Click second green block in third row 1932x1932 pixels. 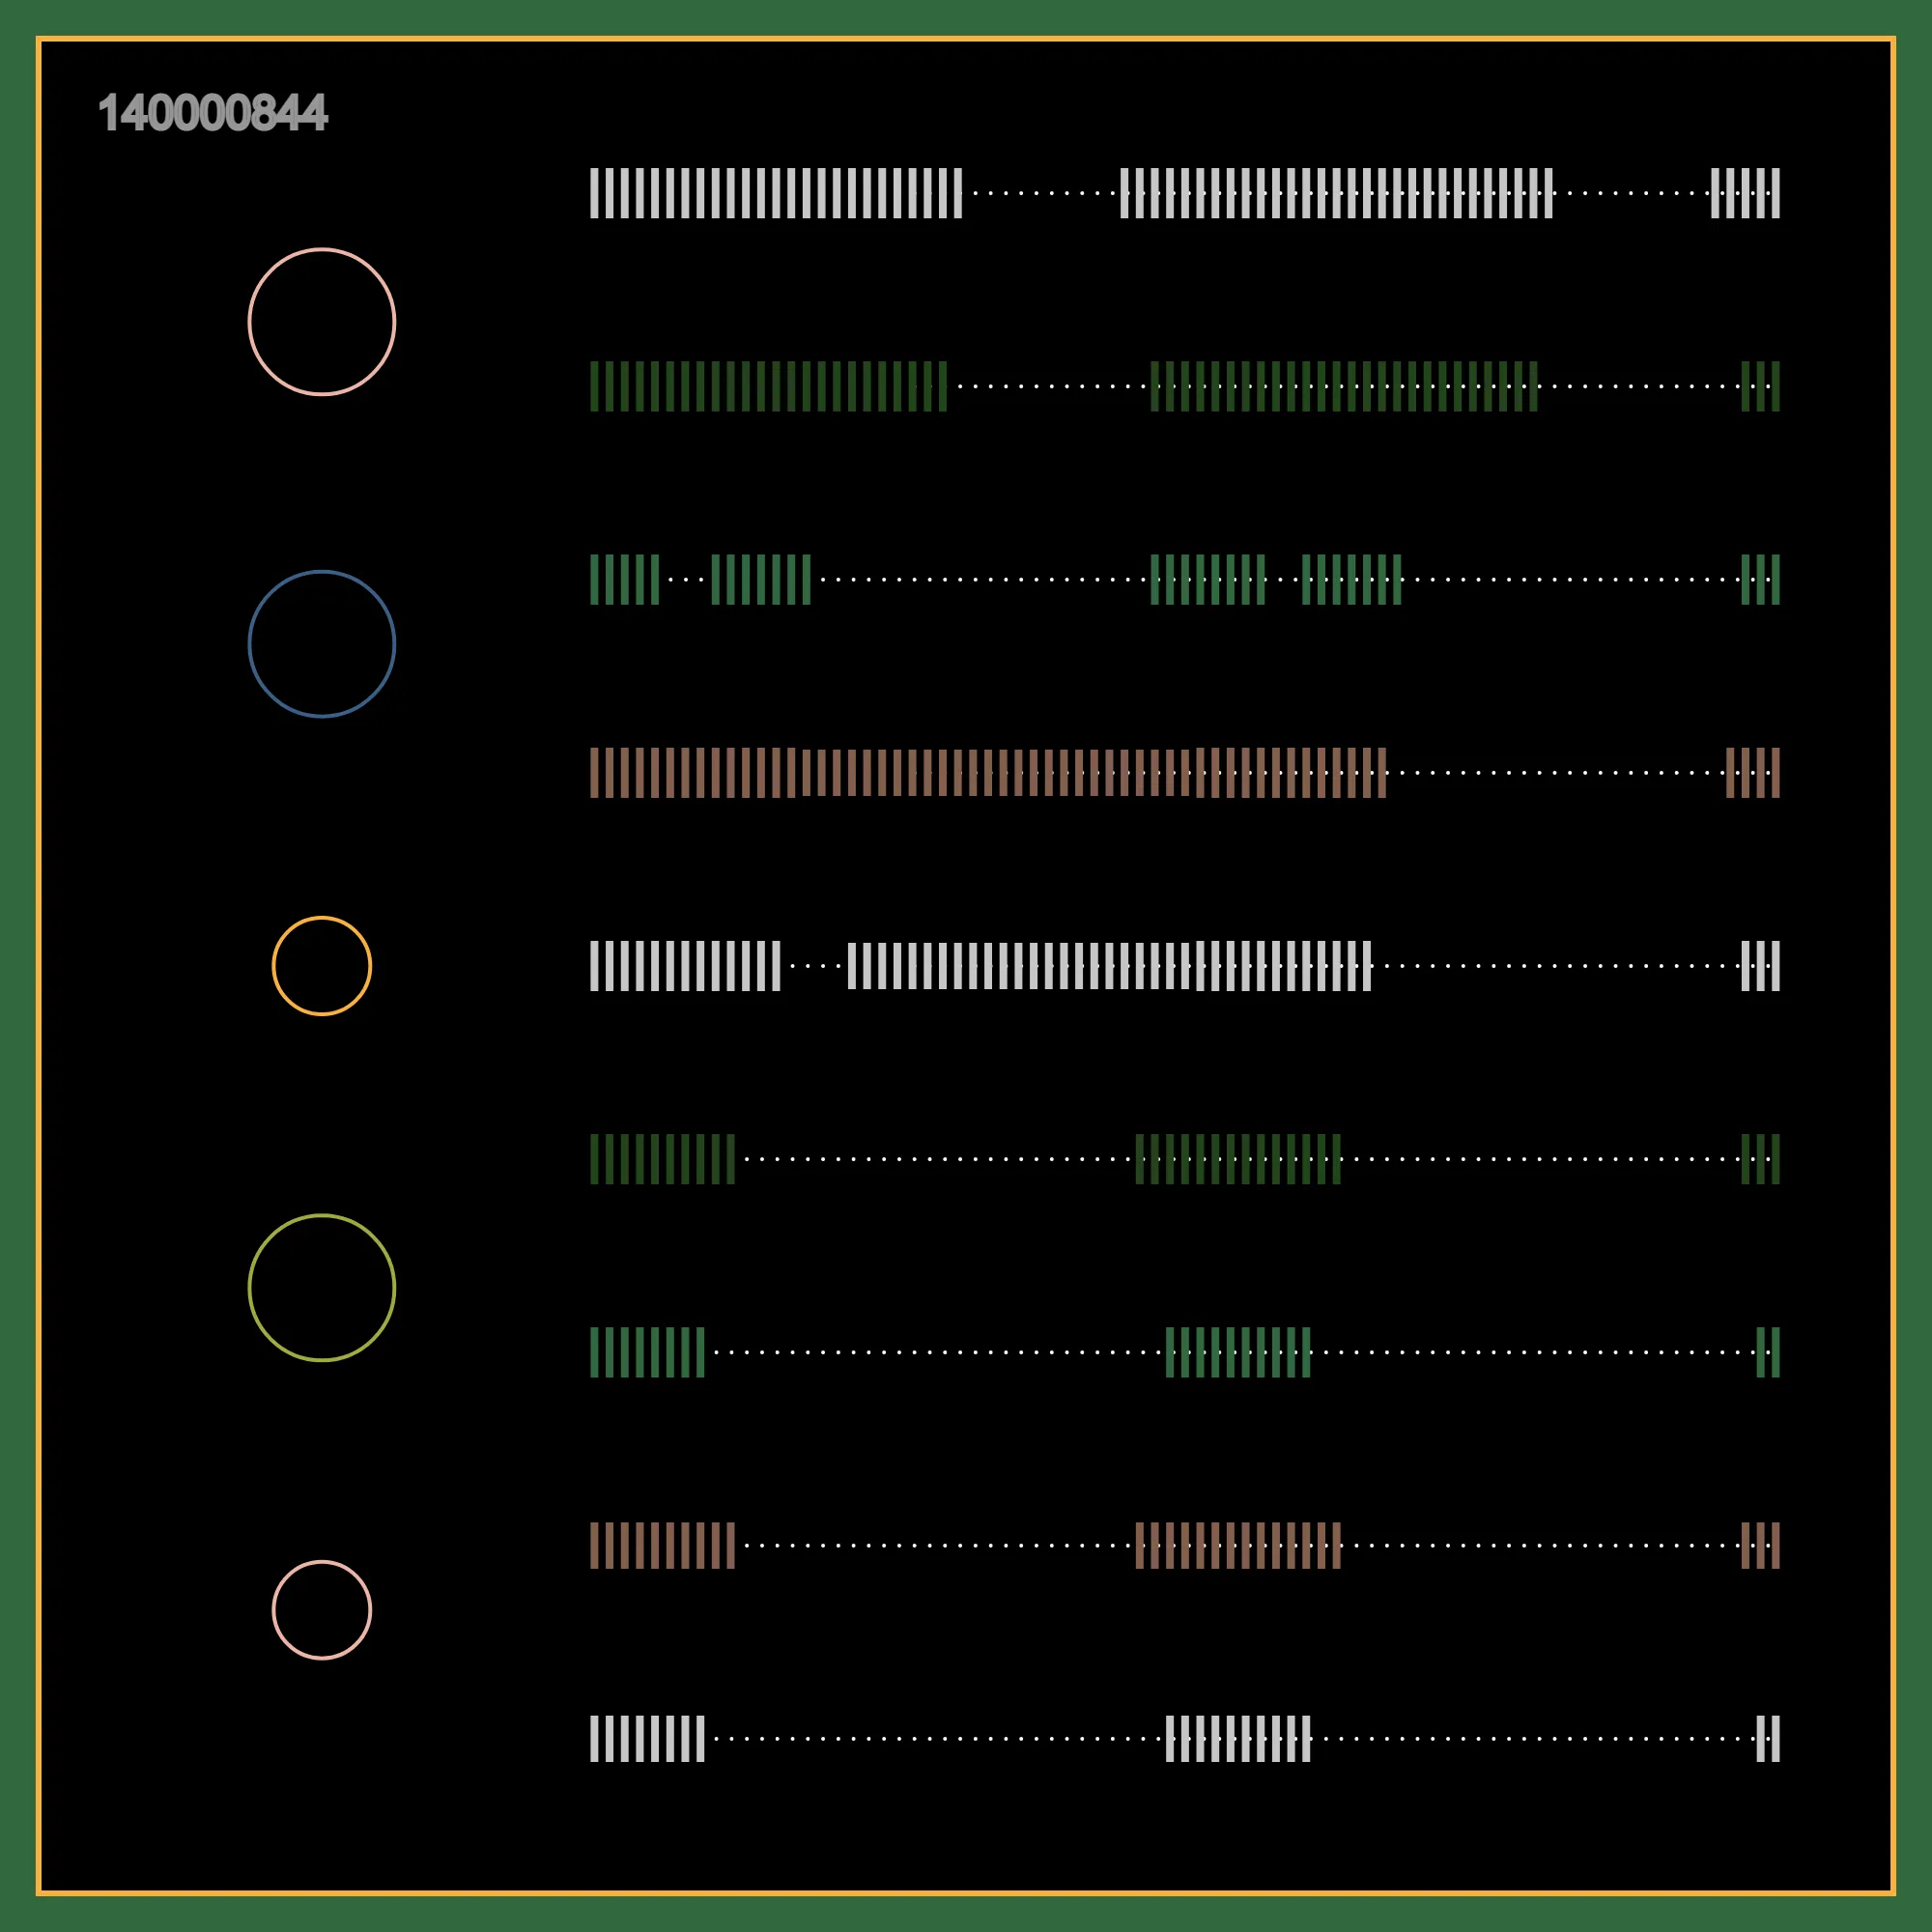coord(761,580)
